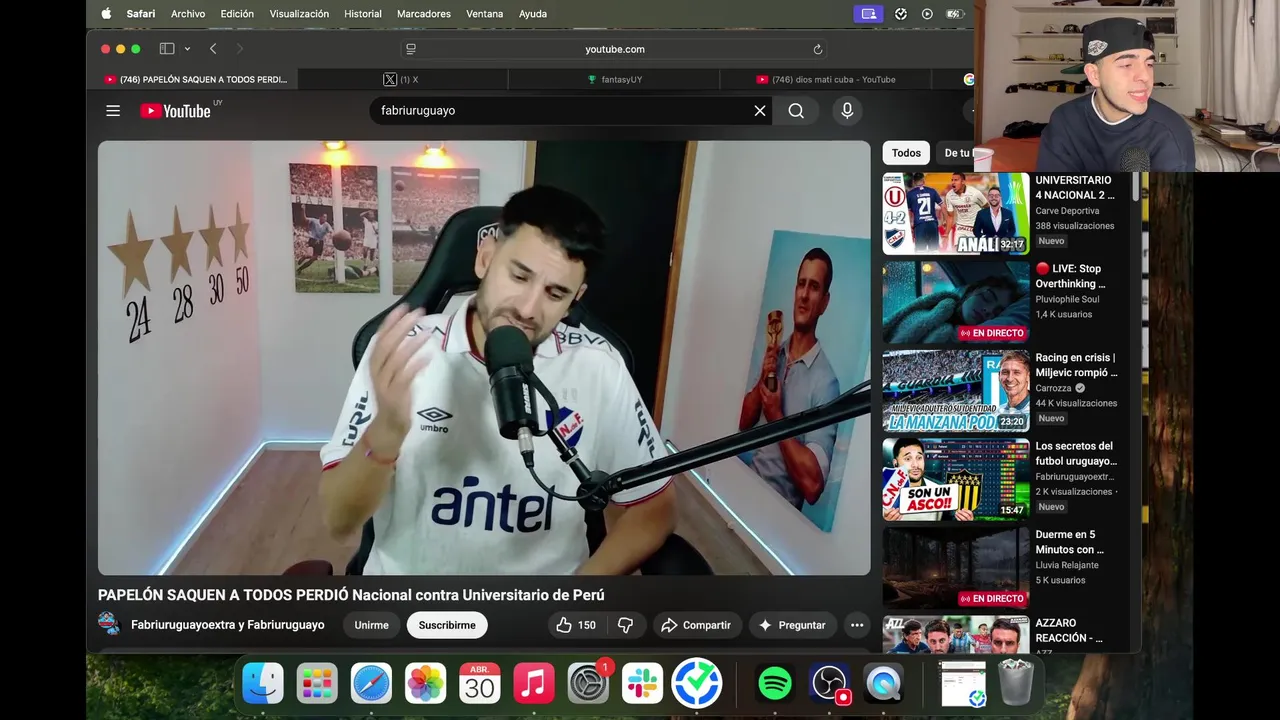Switch to the (1) X tab

coord(402,79)
